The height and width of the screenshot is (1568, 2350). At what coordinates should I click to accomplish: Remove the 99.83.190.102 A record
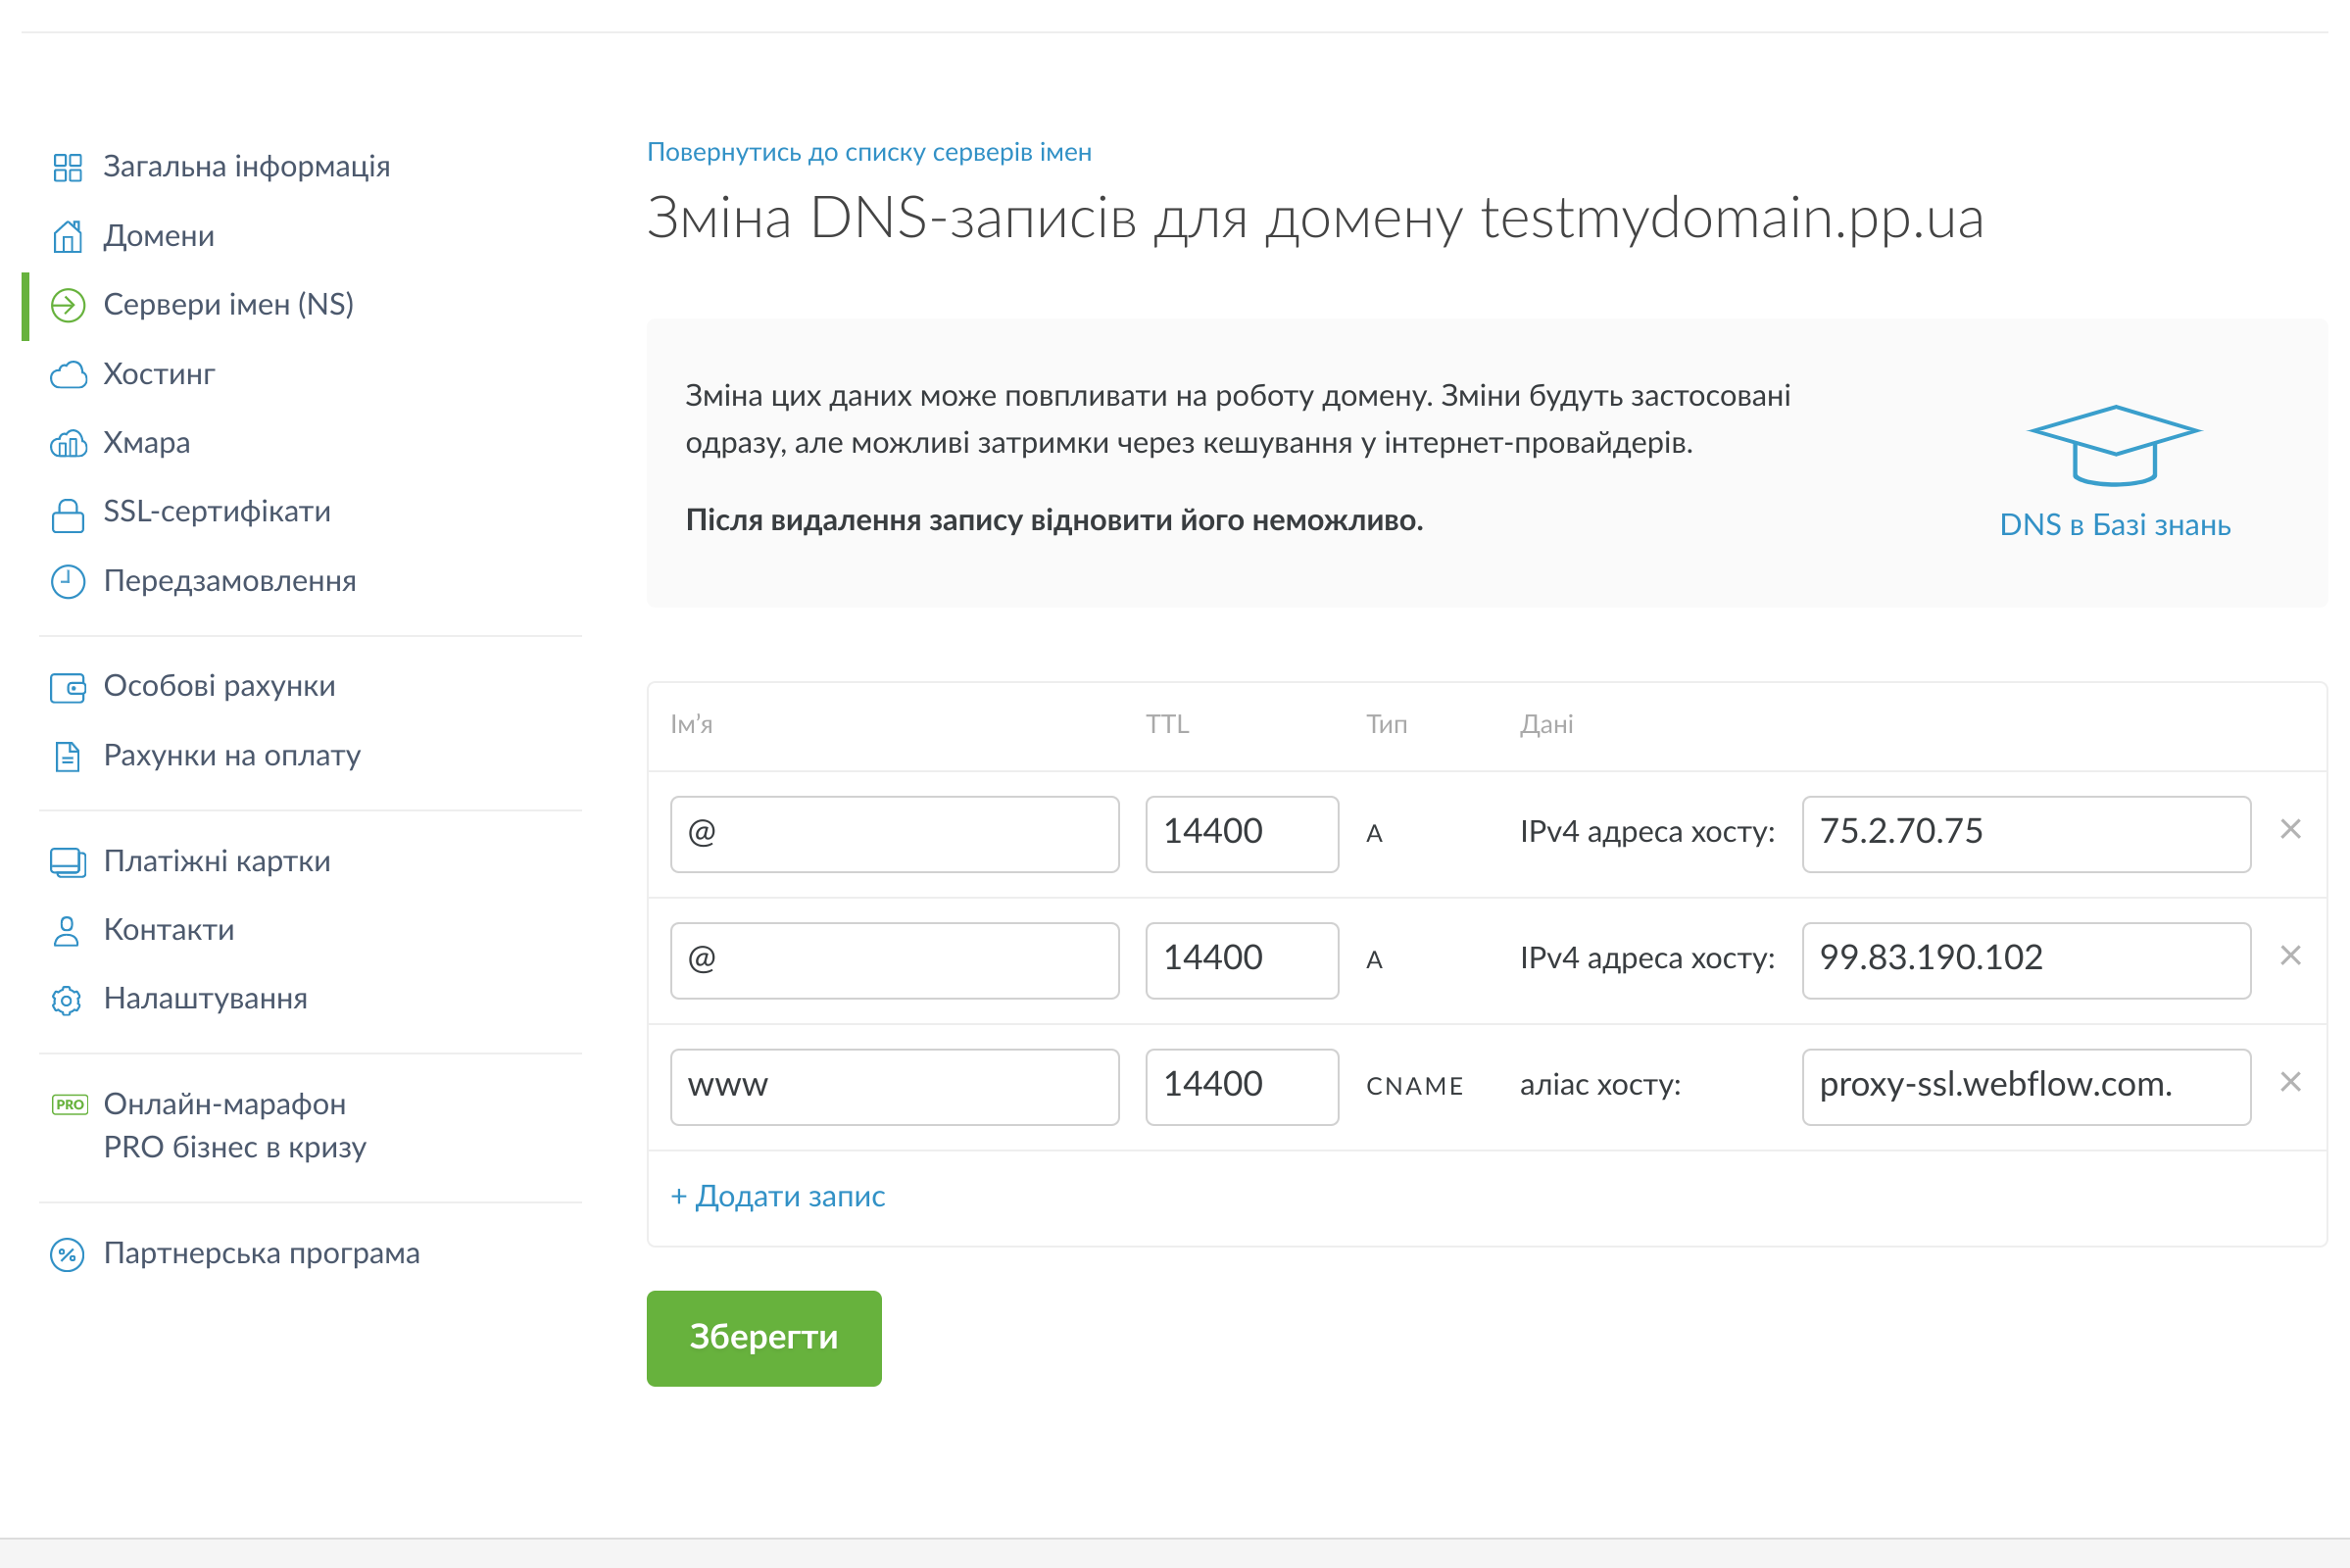[2289, 956]
